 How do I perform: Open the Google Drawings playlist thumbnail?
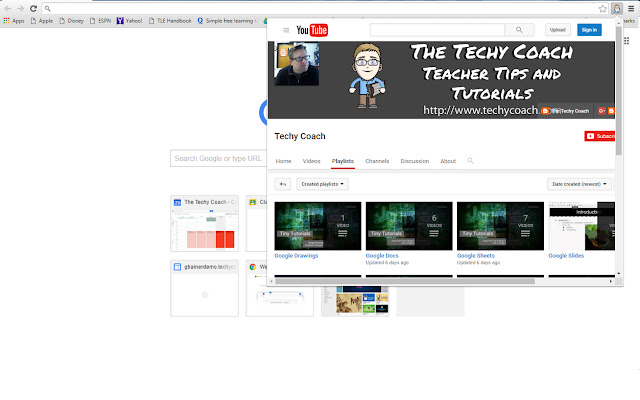318,226
